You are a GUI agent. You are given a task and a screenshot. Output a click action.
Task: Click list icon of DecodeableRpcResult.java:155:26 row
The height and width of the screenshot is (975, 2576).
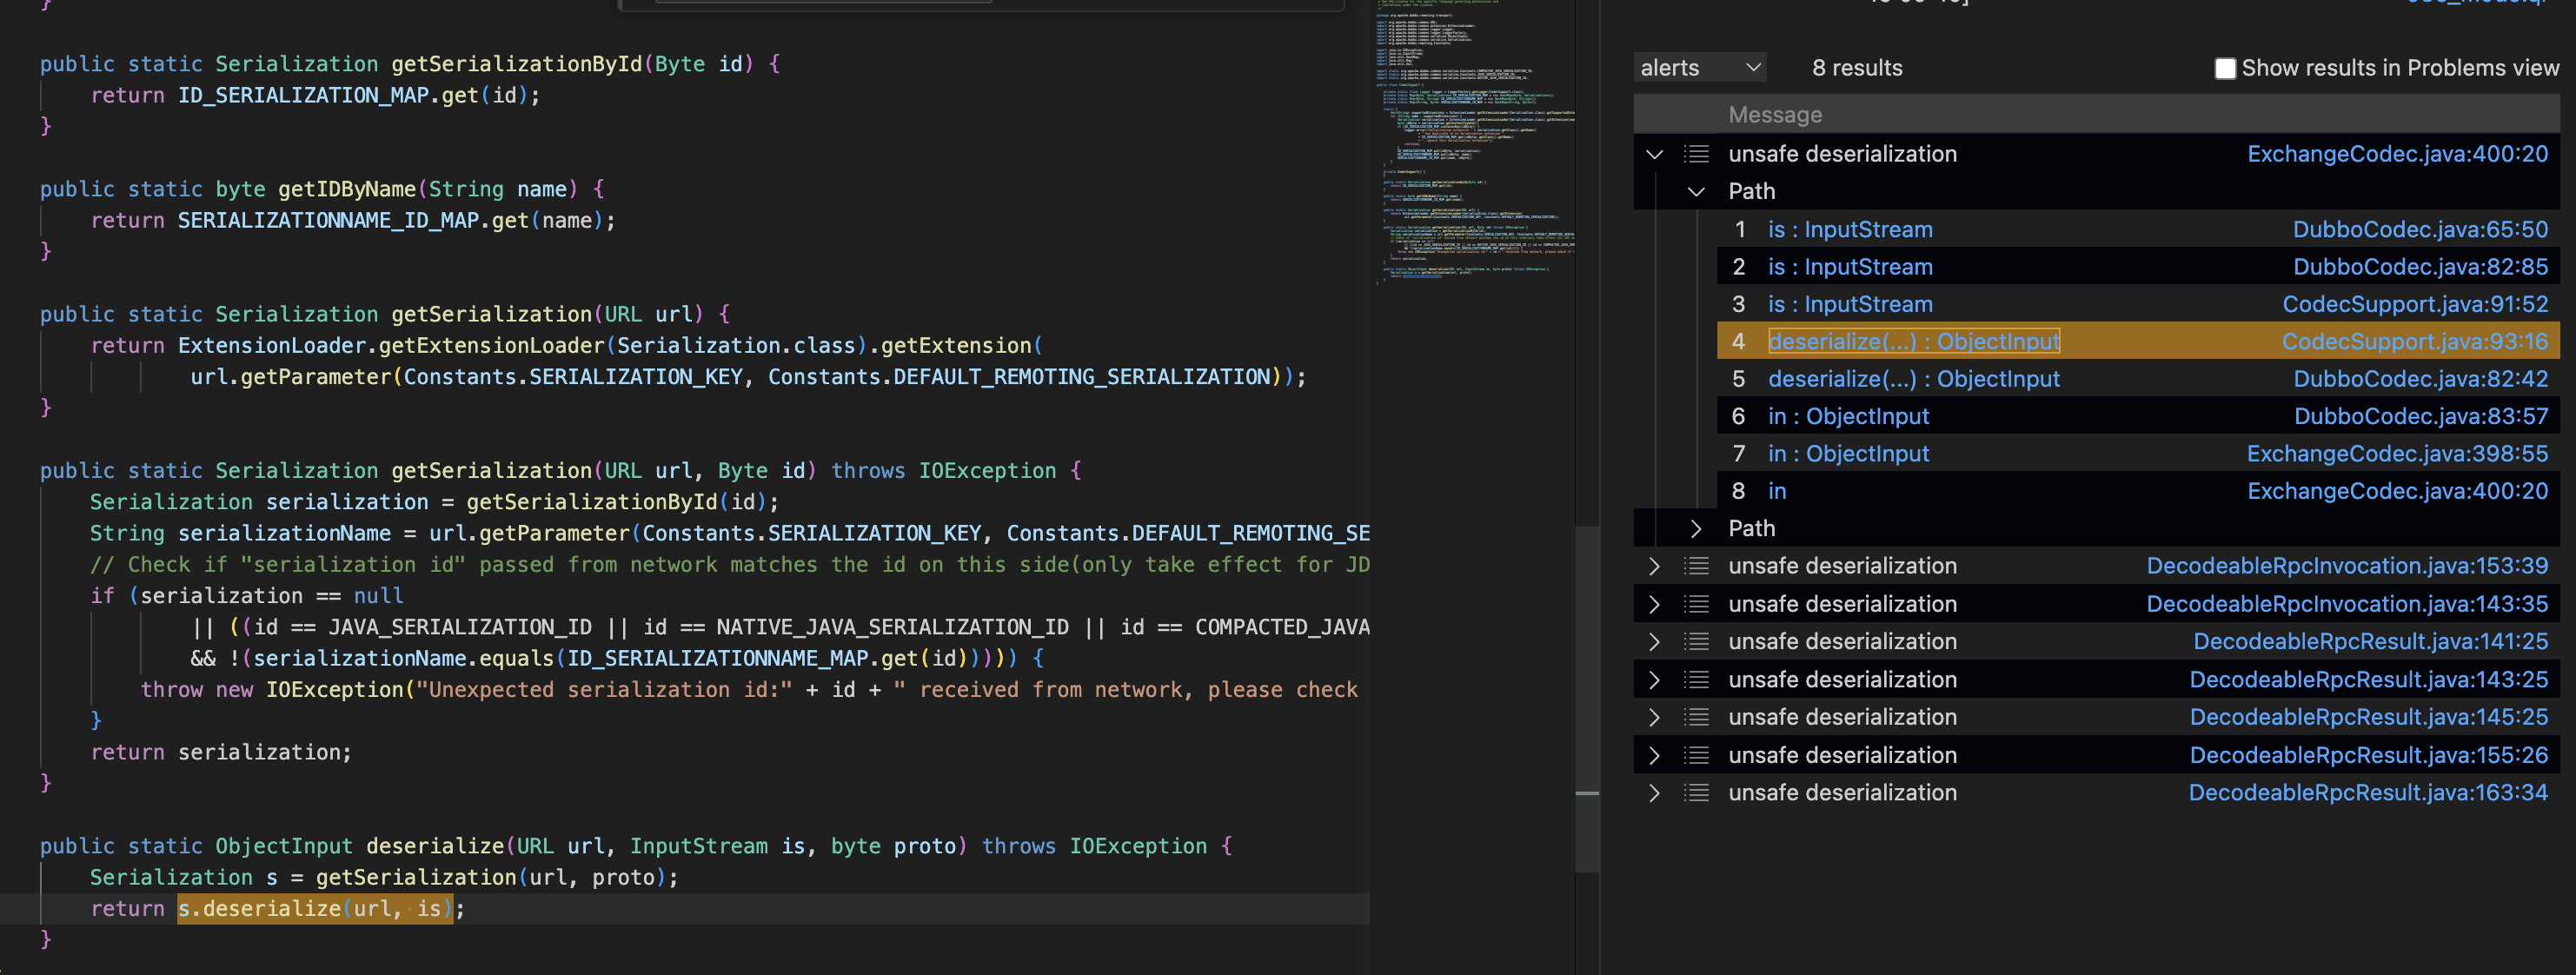click(x=1696, y=755)
